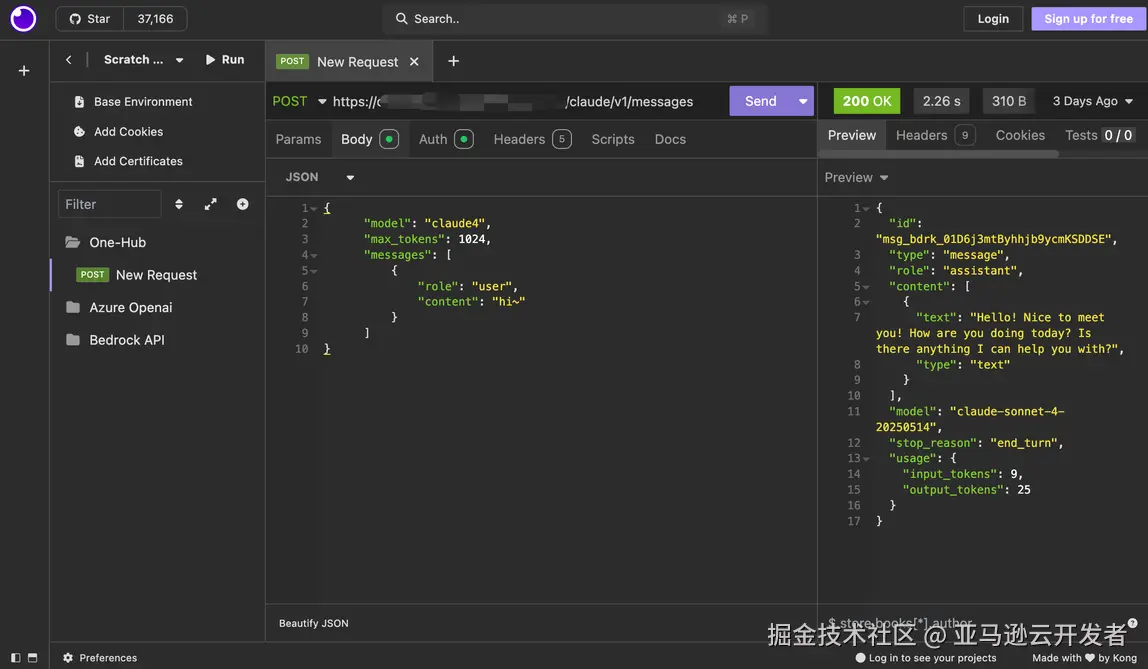Click the back chevron beside Scratch Pad
This screenshot has width=1148, height=669.
click(x=69, y=60)
